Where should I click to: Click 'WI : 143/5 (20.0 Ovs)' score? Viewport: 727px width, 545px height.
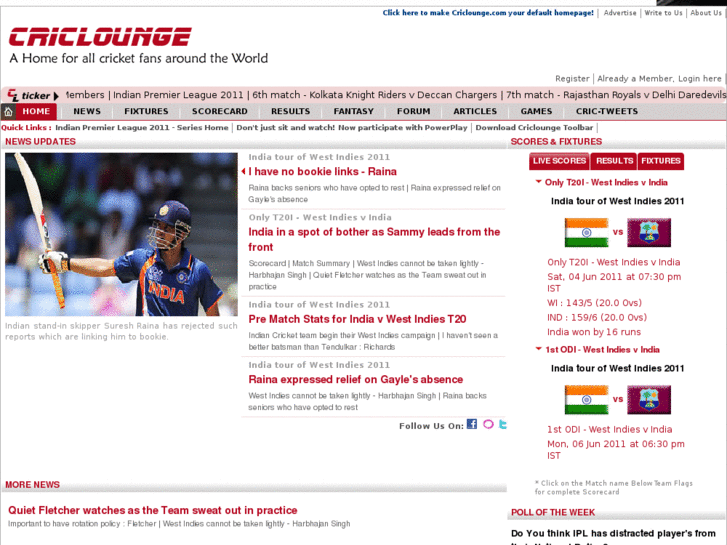tap(594, 303)
